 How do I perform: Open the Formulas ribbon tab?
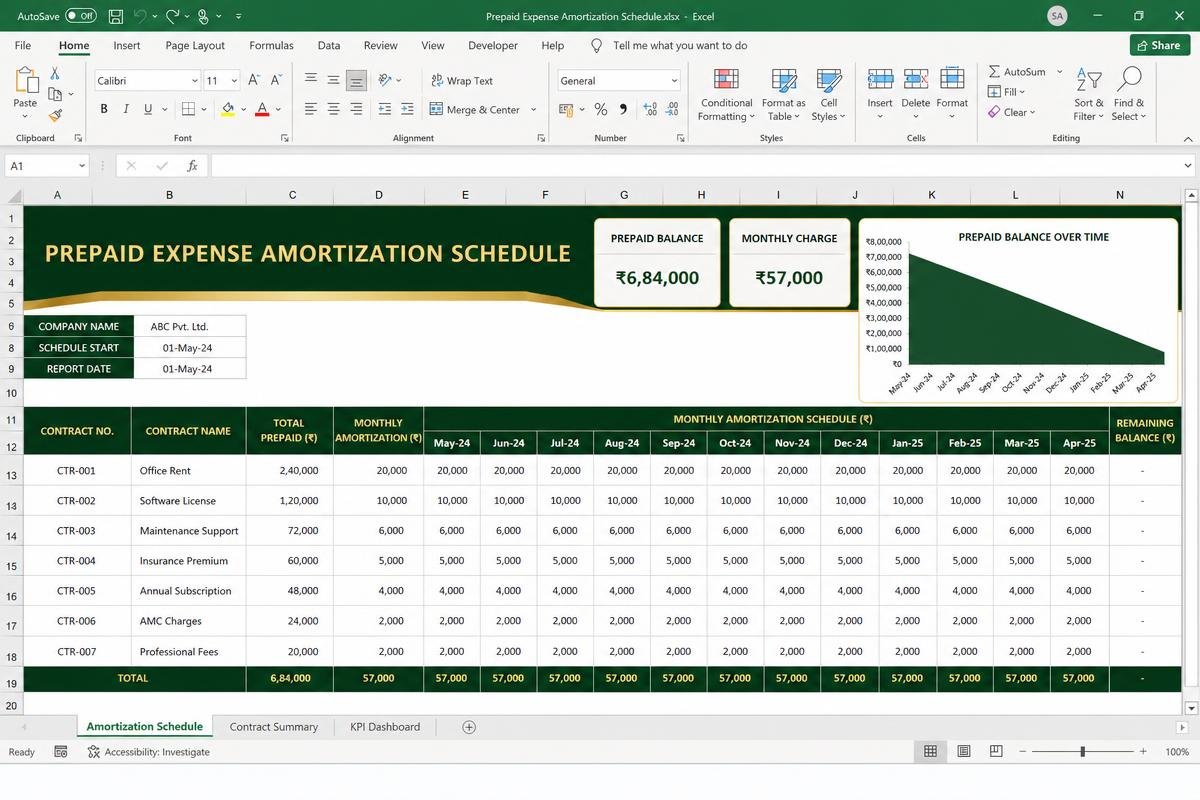click(271, 45)
